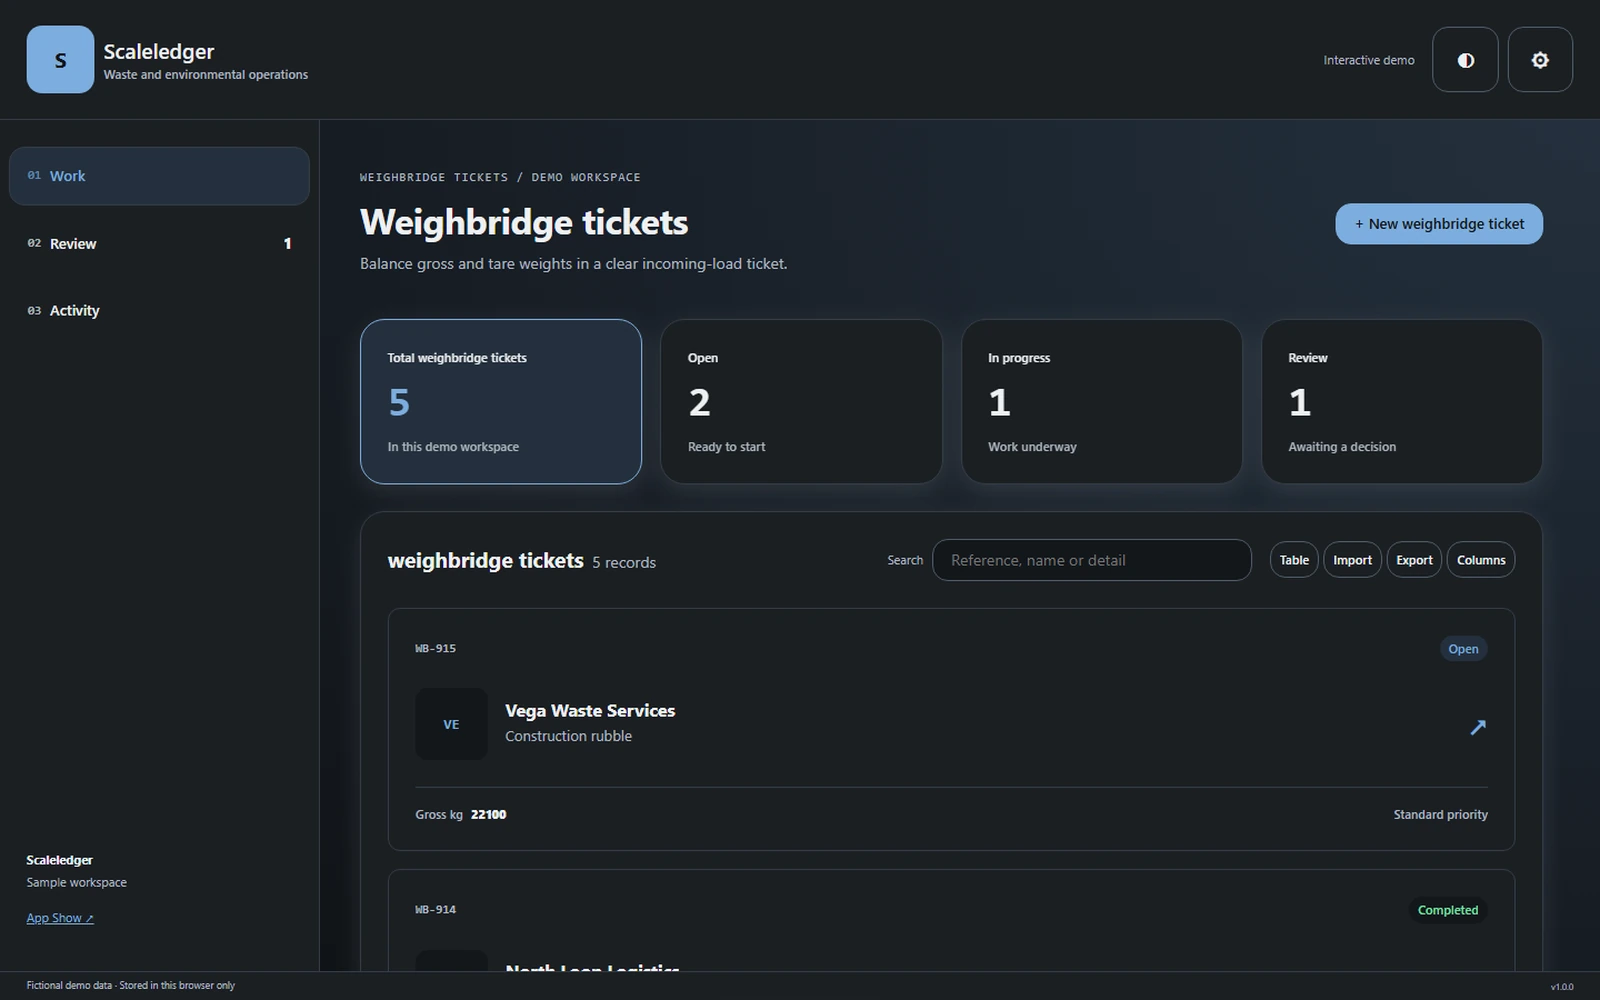Click the 5 records count text

624,563
